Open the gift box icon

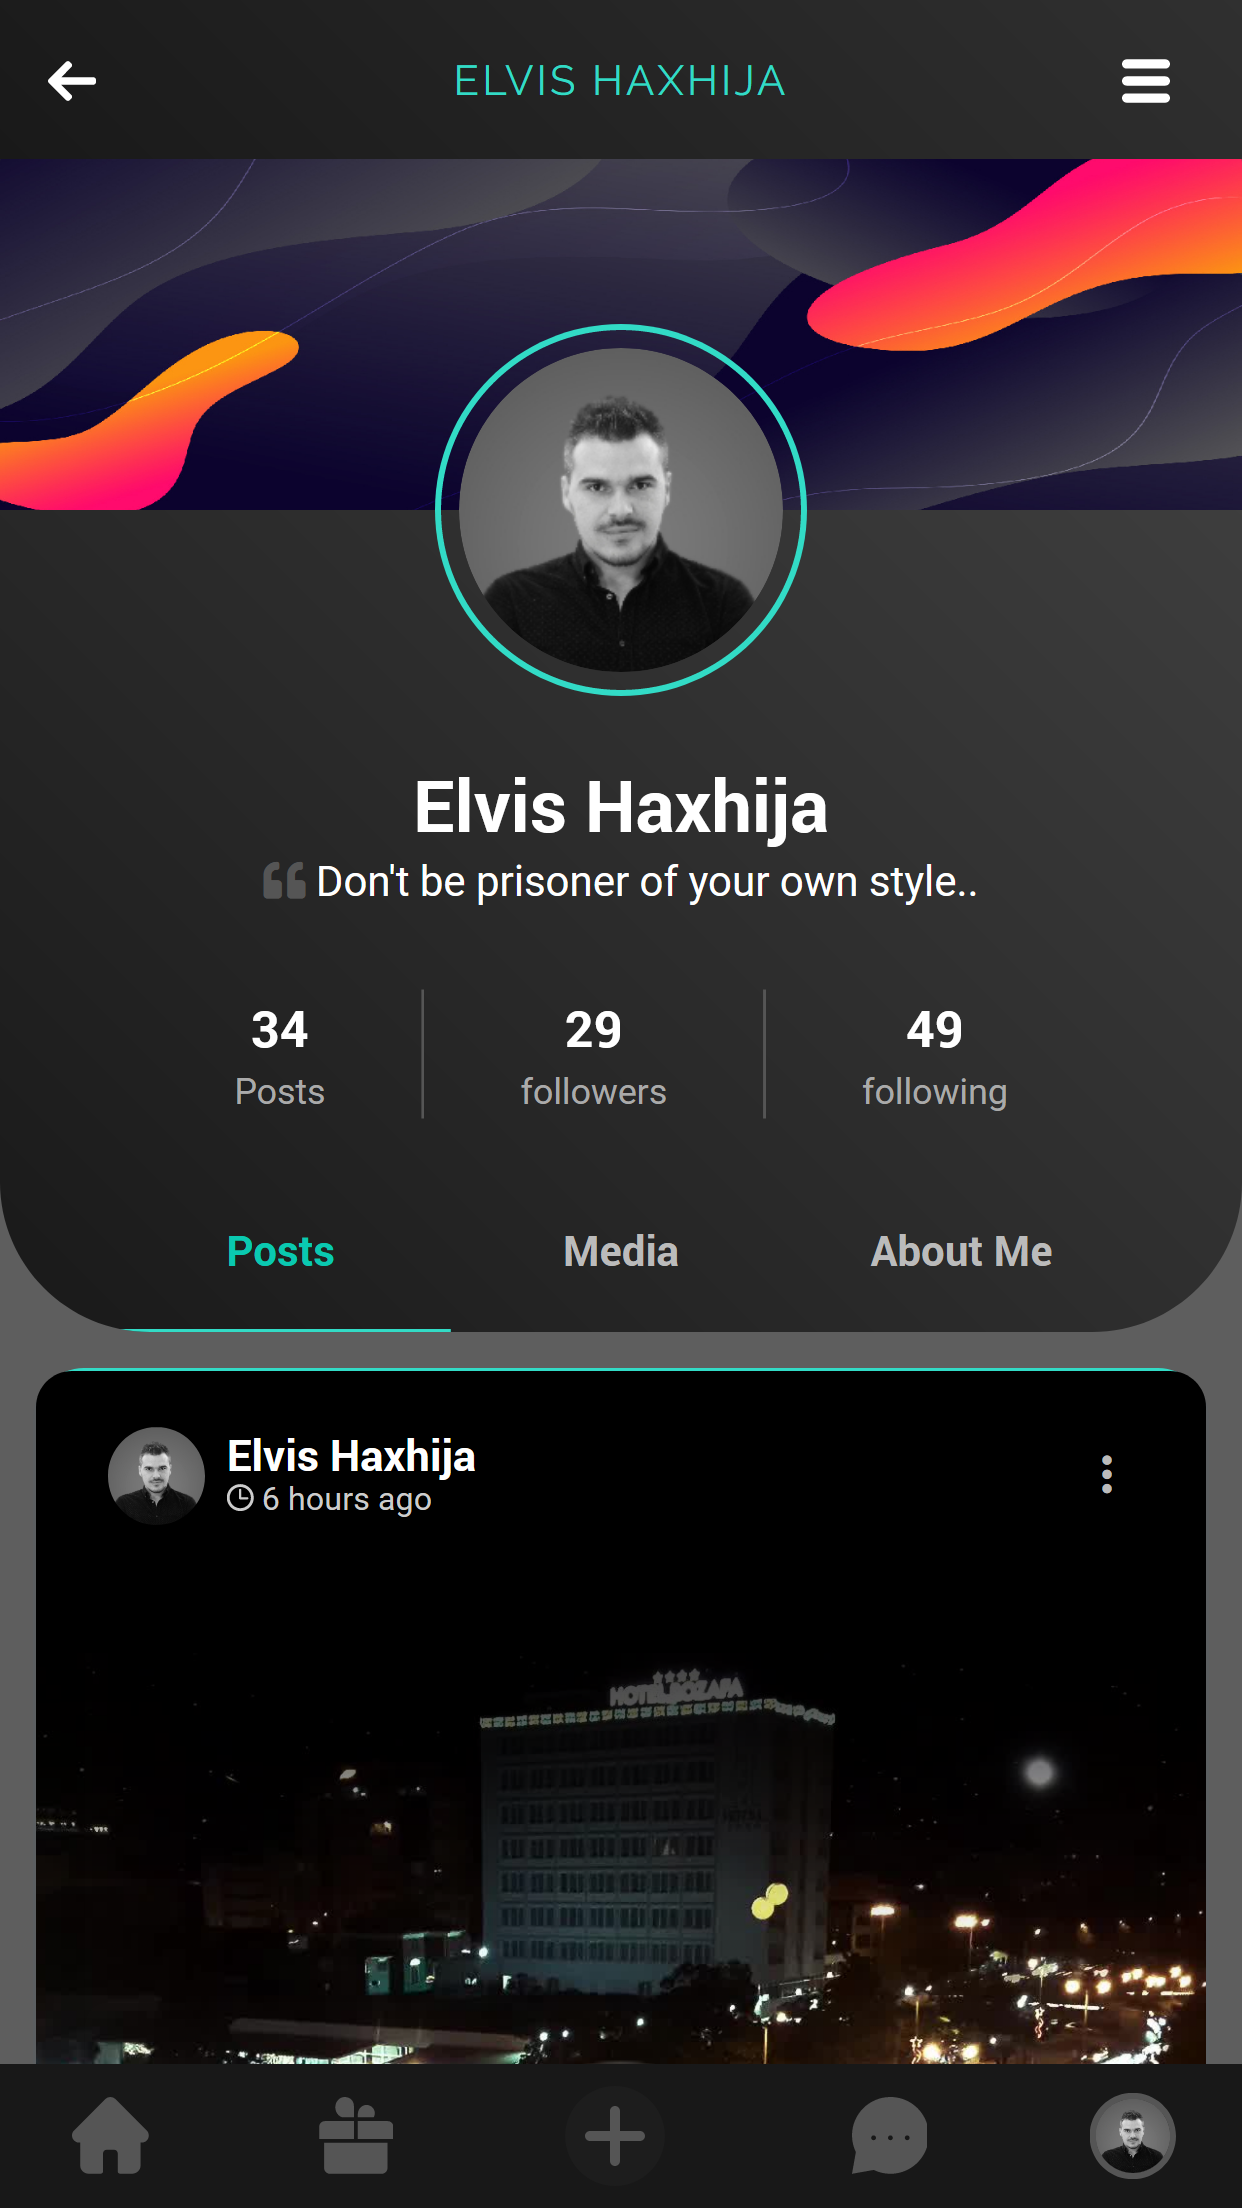tap(356, 2135)
